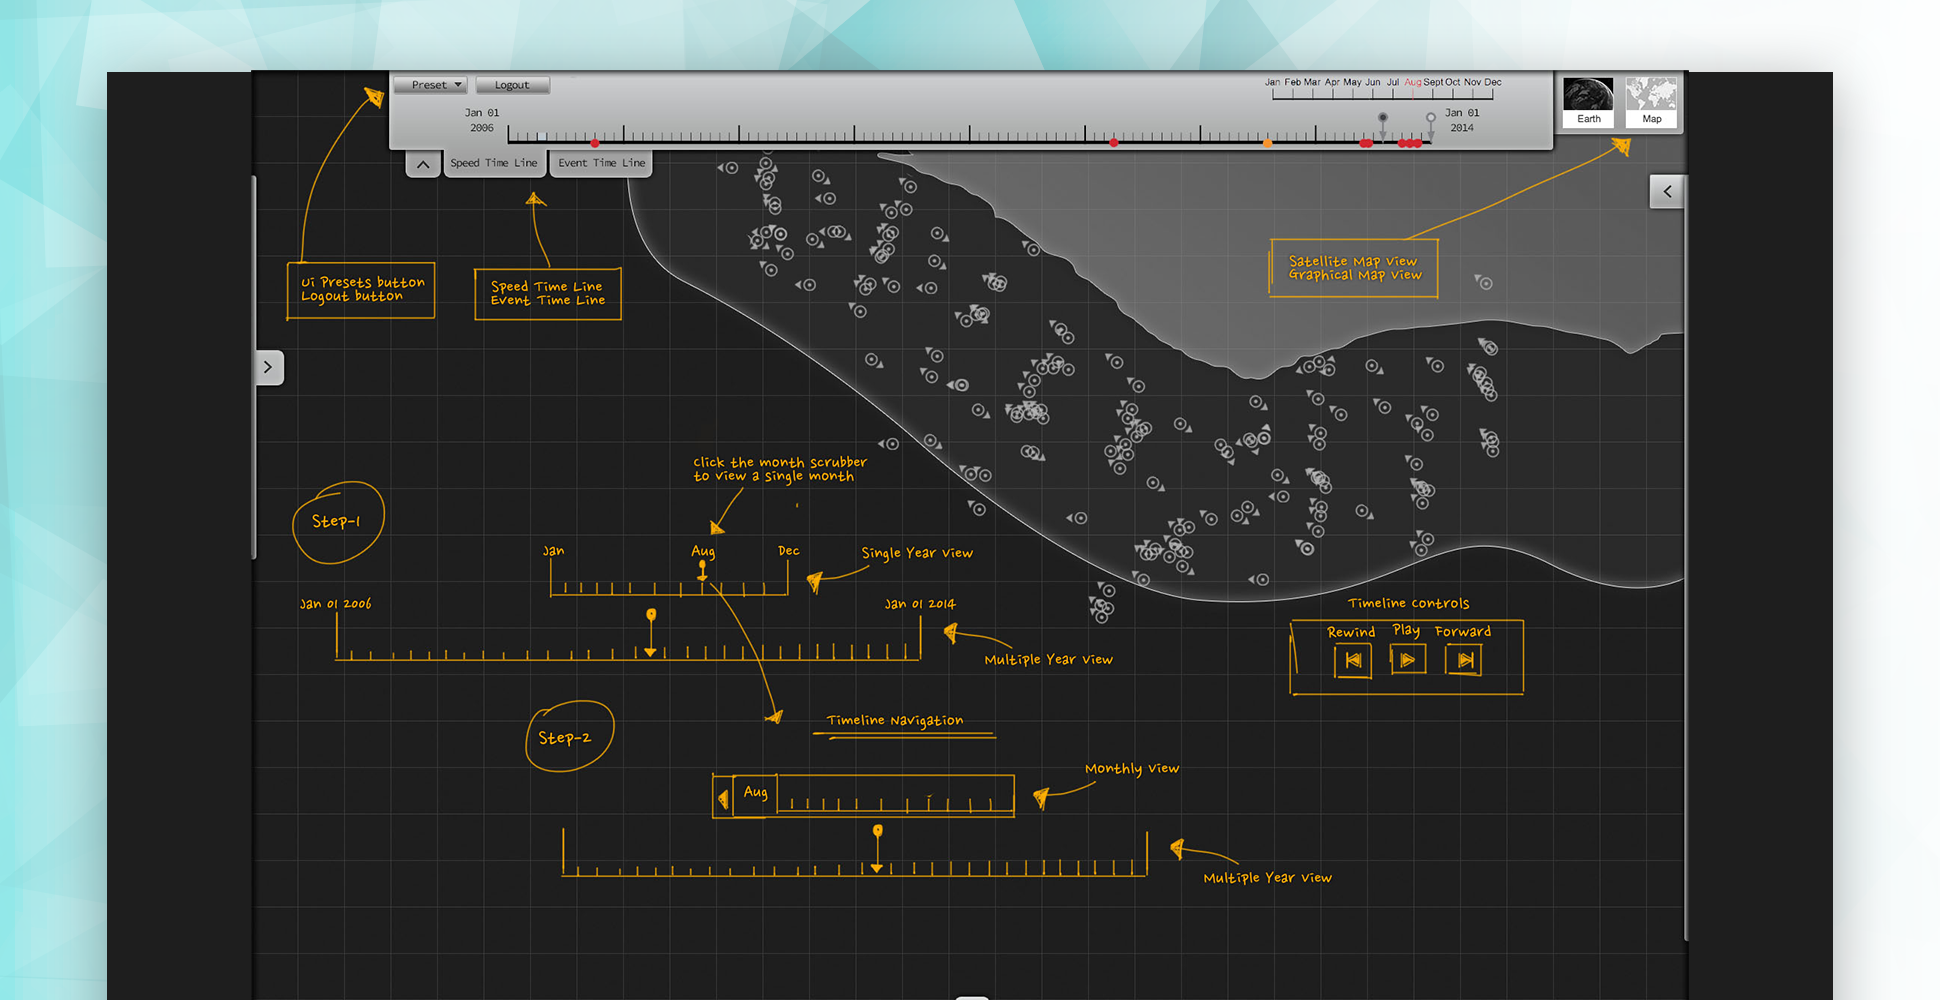Open the Preset dropdown menu

pyautogui.click(x=430, y=85)
